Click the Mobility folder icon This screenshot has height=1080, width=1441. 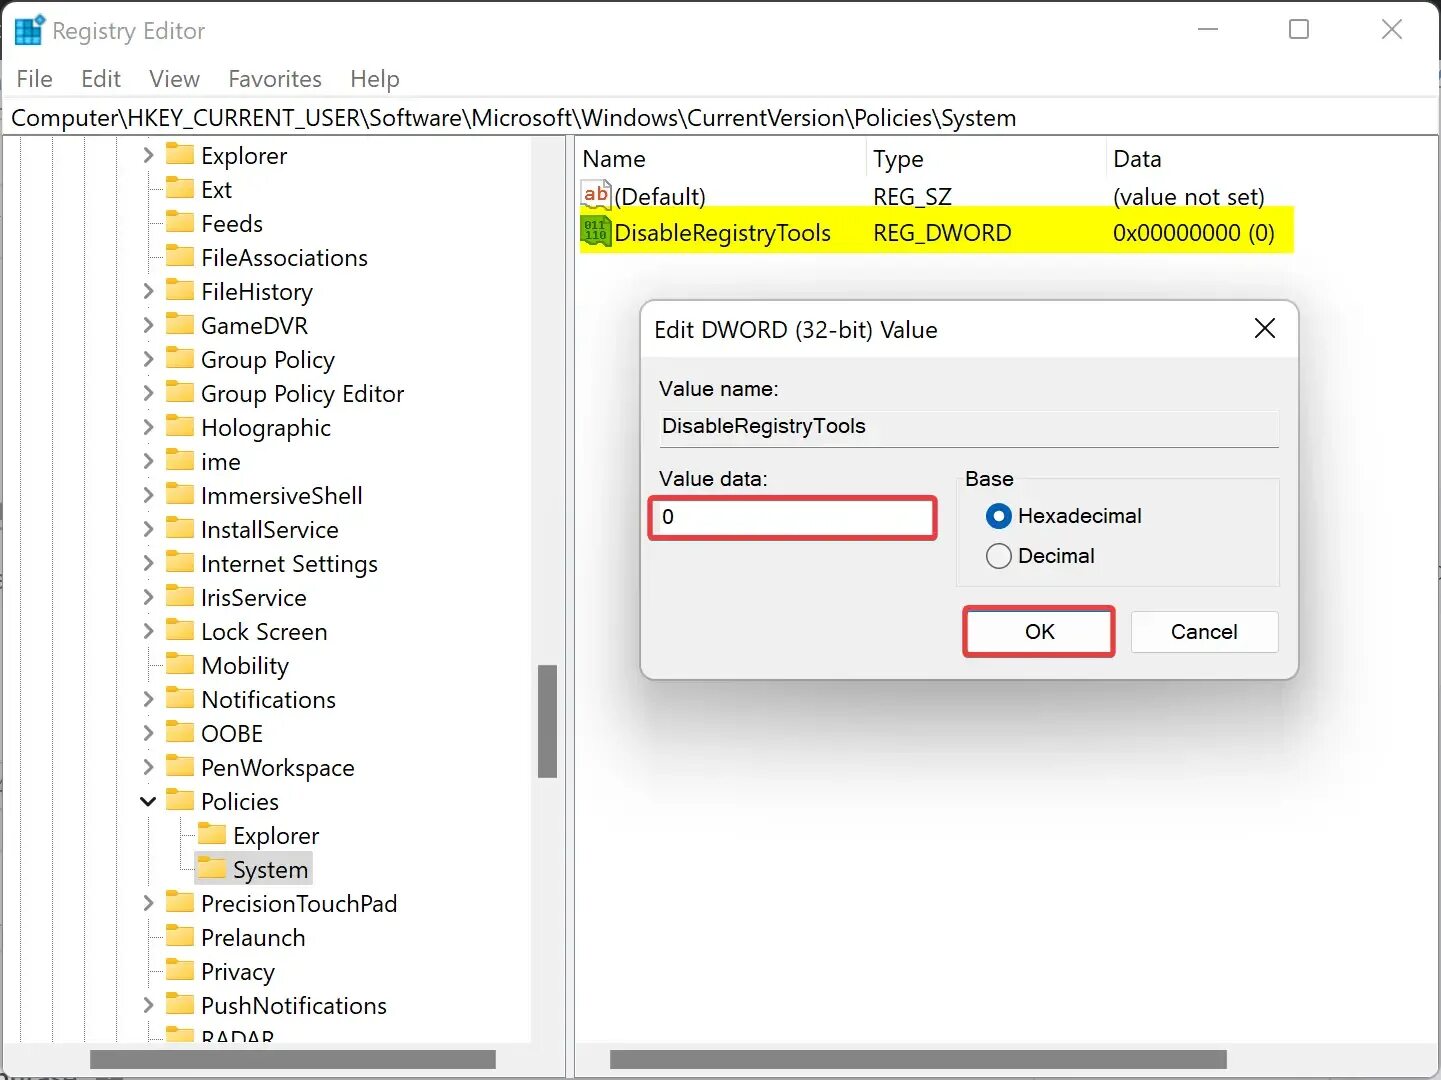180,664
